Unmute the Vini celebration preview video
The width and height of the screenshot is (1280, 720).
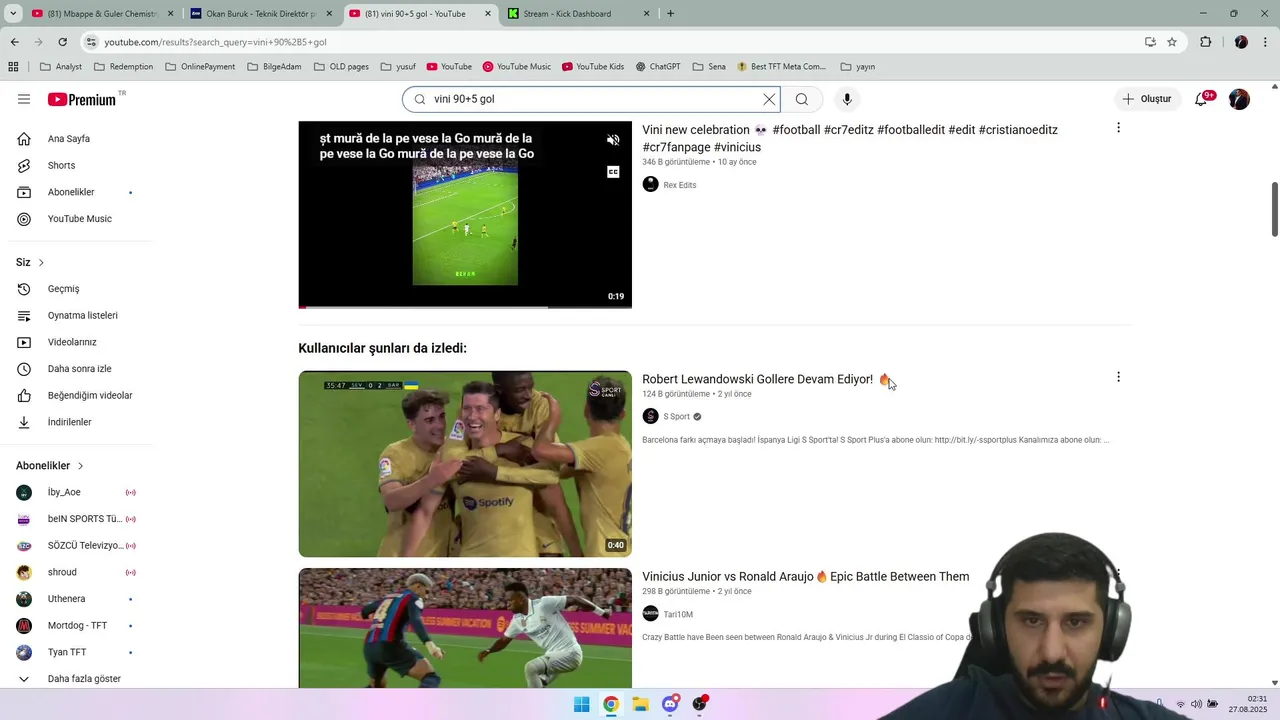click(x=613, y=140)
